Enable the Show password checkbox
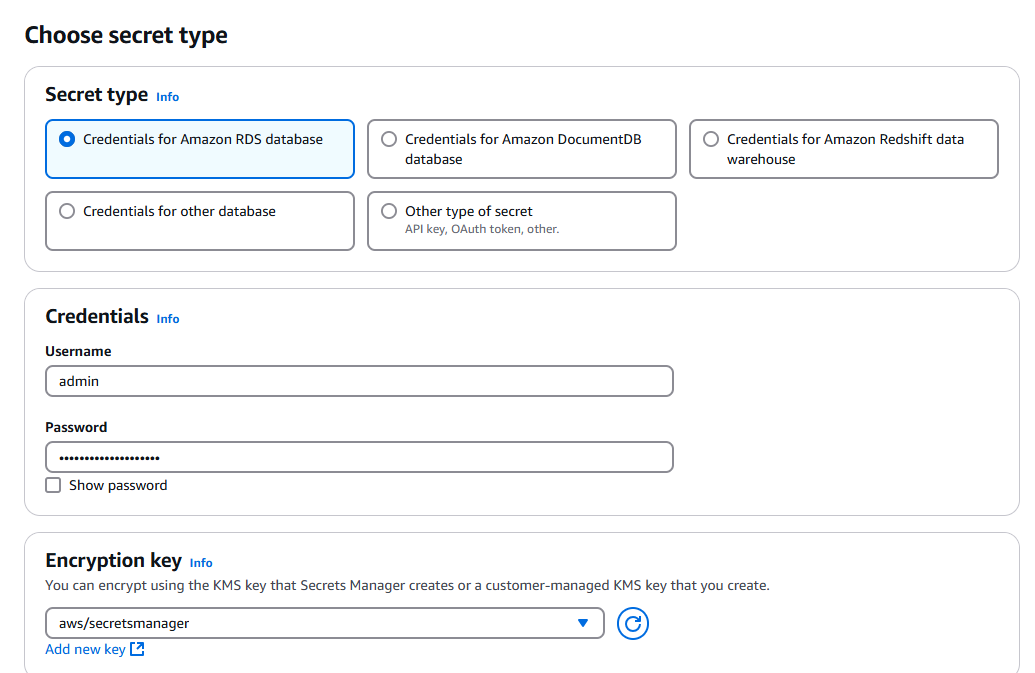The width and height of the screenshot is (1035, 673). tap(53, 485)
